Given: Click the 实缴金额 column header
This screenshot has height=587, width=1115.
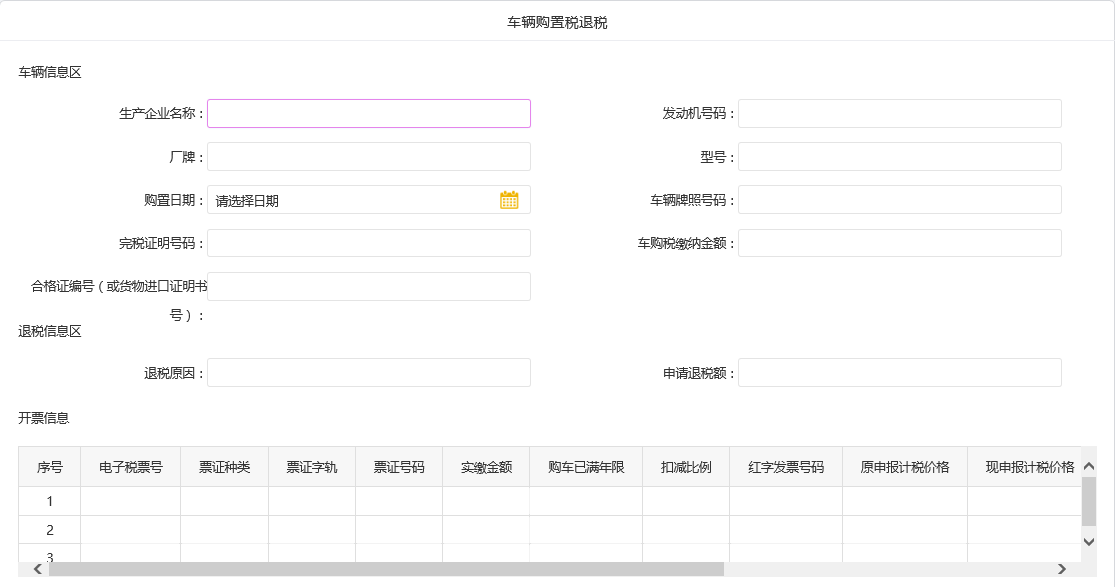Looking at the screenshot, I should click(486, 467).
